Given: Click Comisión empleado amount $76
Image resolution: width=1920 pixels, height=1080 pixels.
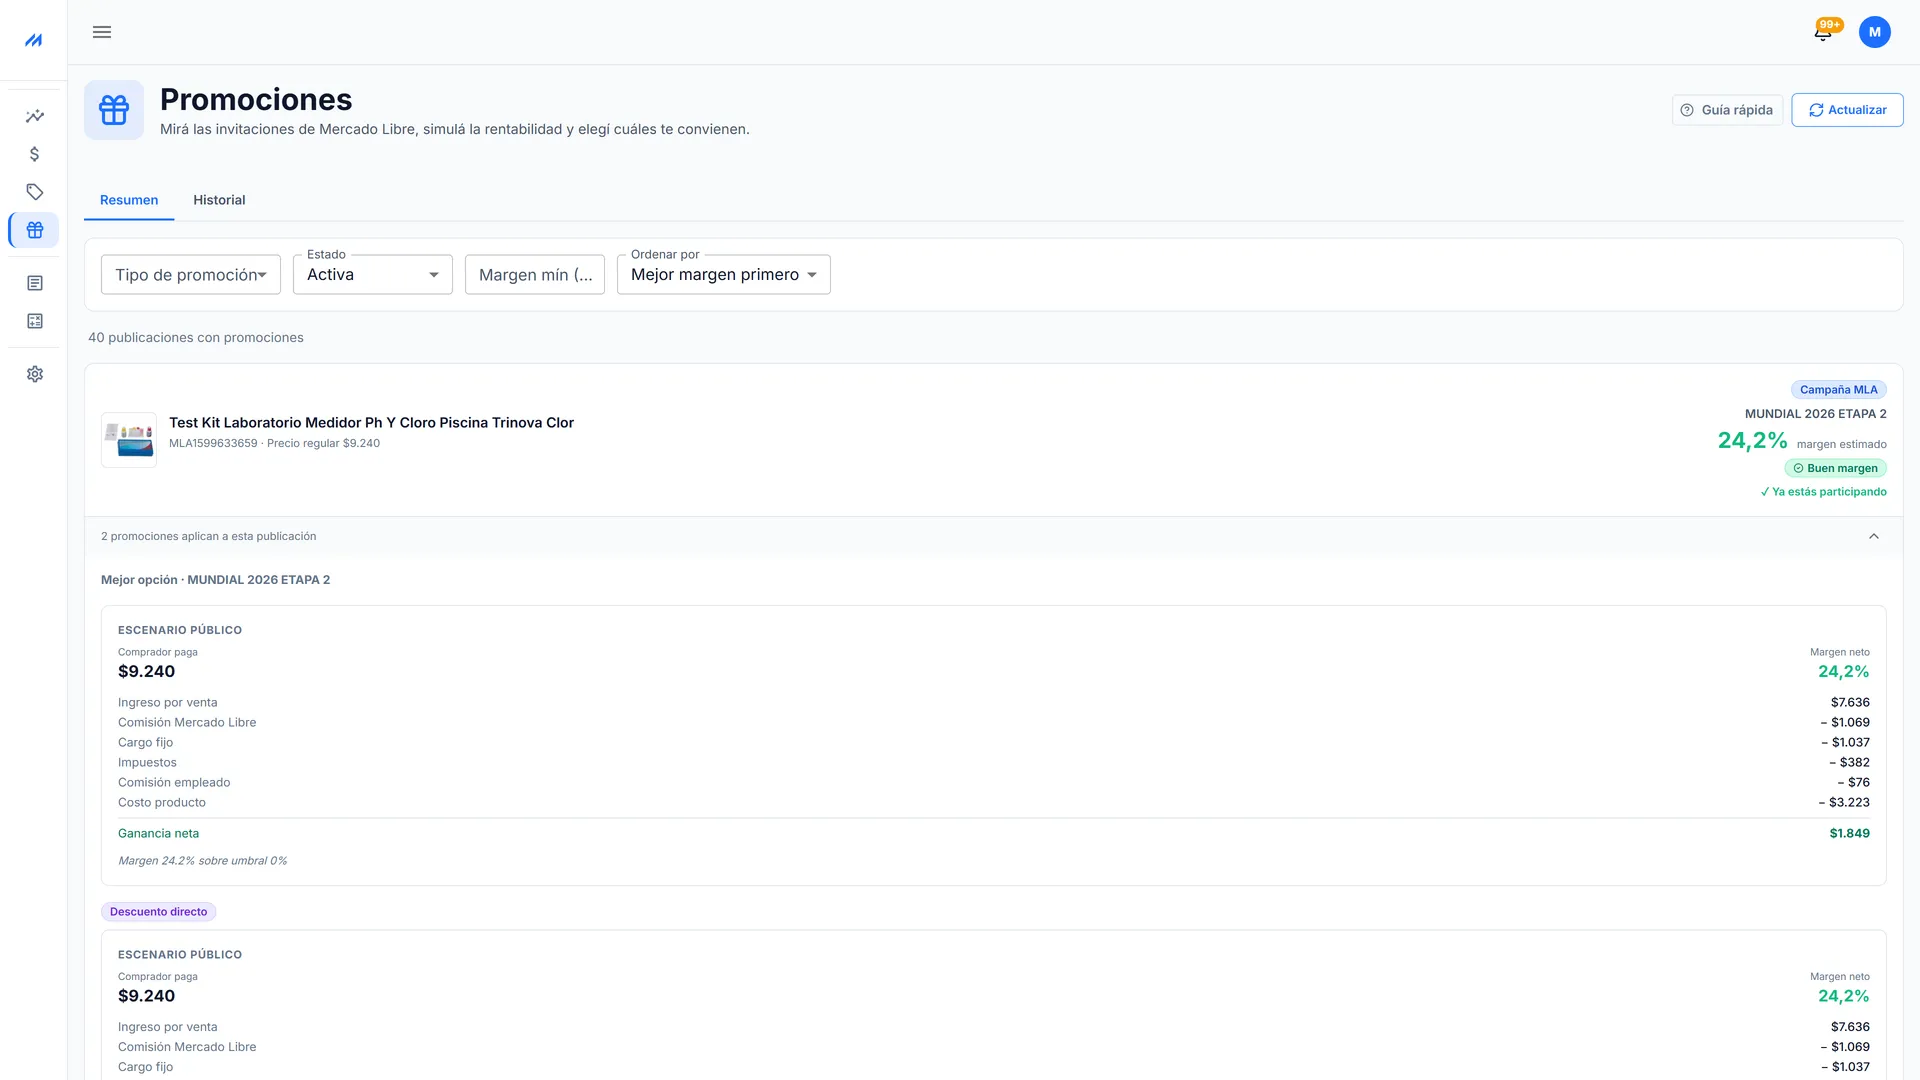Looking at the screenshot, I should pos(1853,783).
